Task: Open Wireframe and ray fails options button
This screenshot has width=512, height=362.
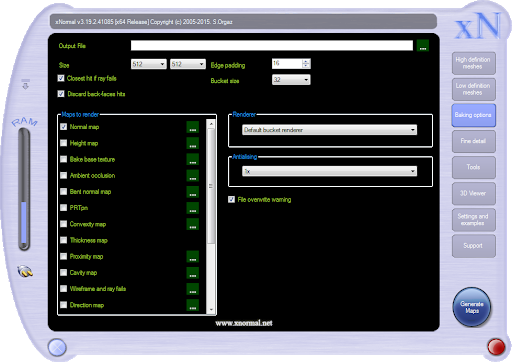Action: click(193, 289)
